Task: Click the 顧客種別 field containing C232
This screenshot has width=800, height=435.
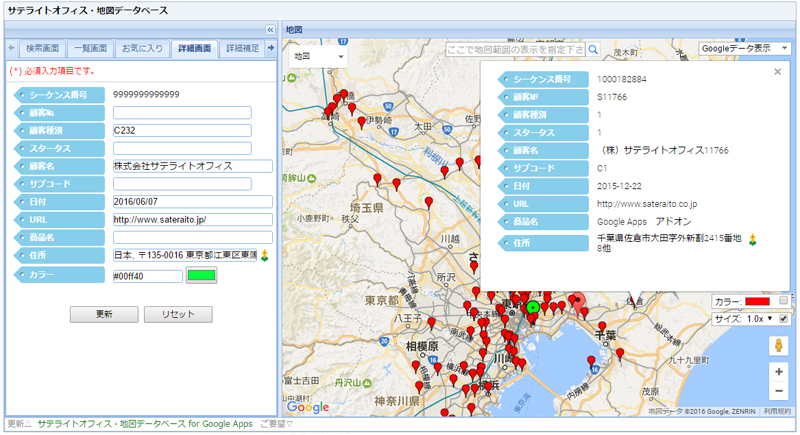Action: click(x=182, y=131)
